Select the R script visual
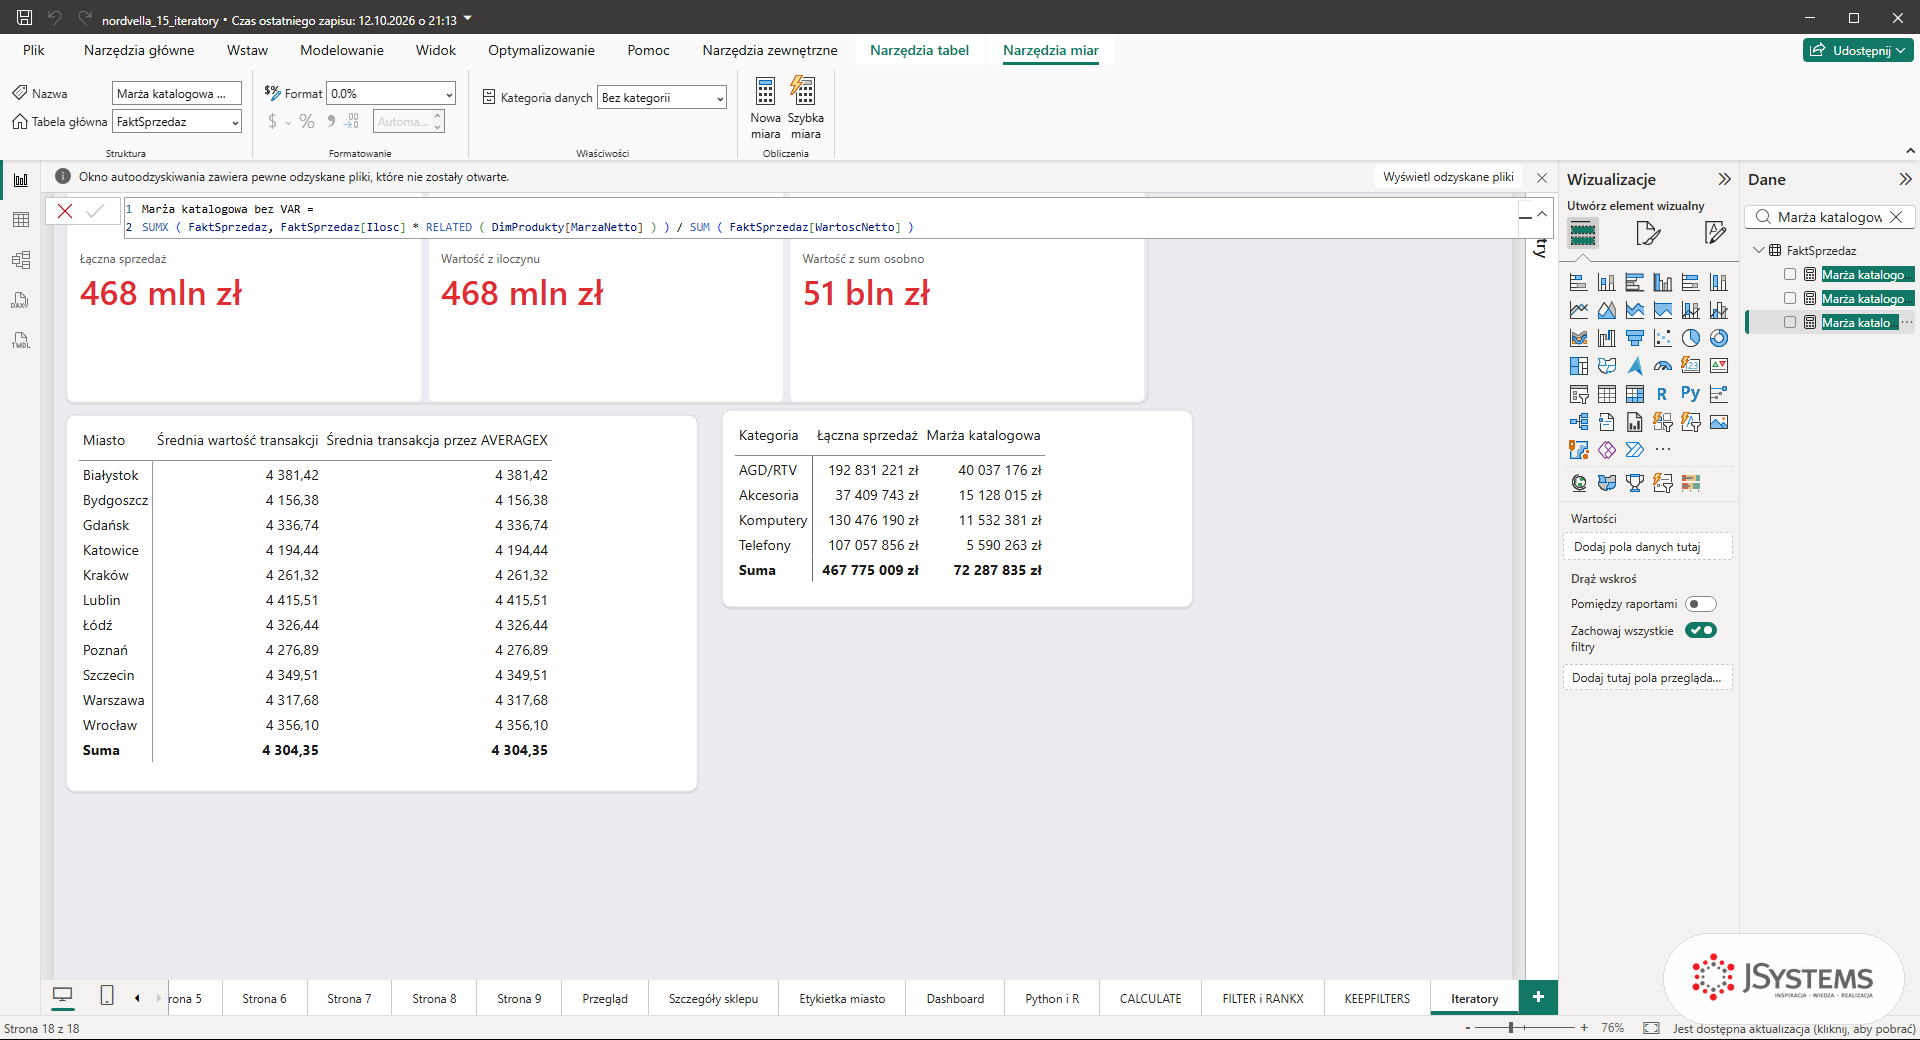The width and height of the screenshot is (1920, 1040). (x=1662, y=394)
